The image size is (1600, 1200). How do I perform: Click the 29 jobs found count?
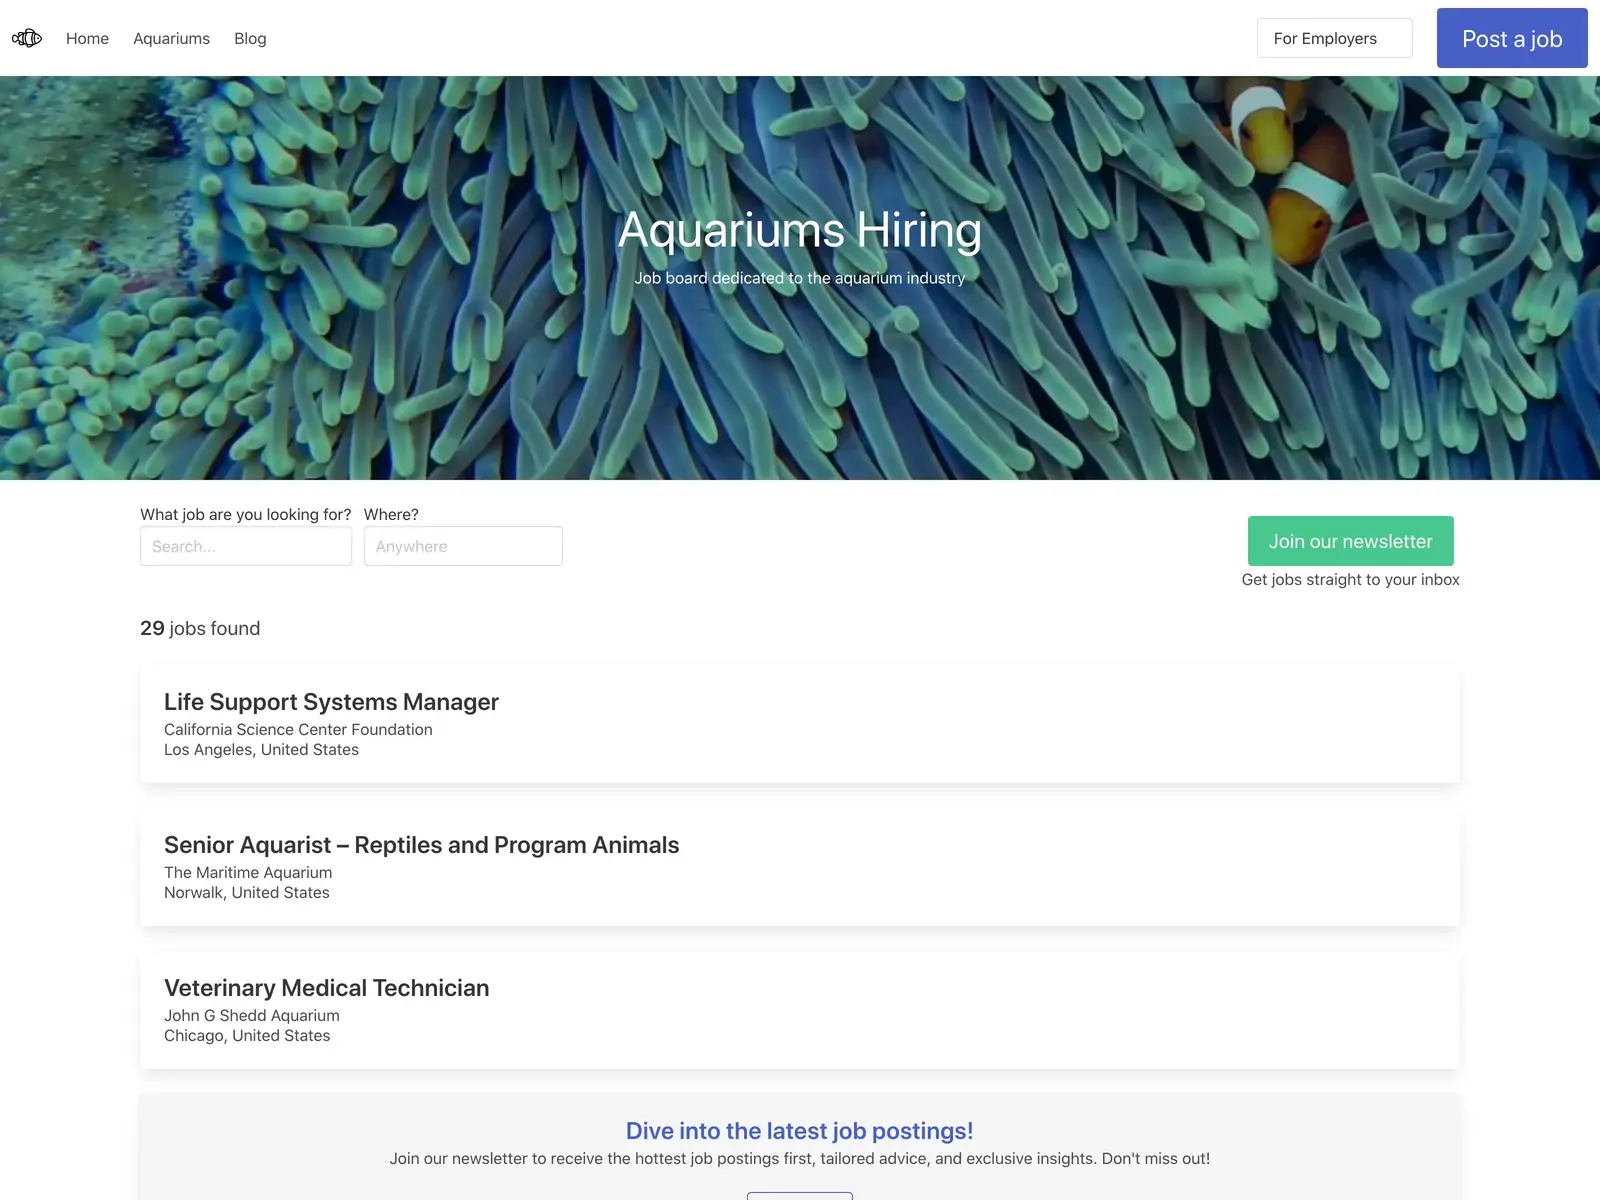click(x=200, y=628)
